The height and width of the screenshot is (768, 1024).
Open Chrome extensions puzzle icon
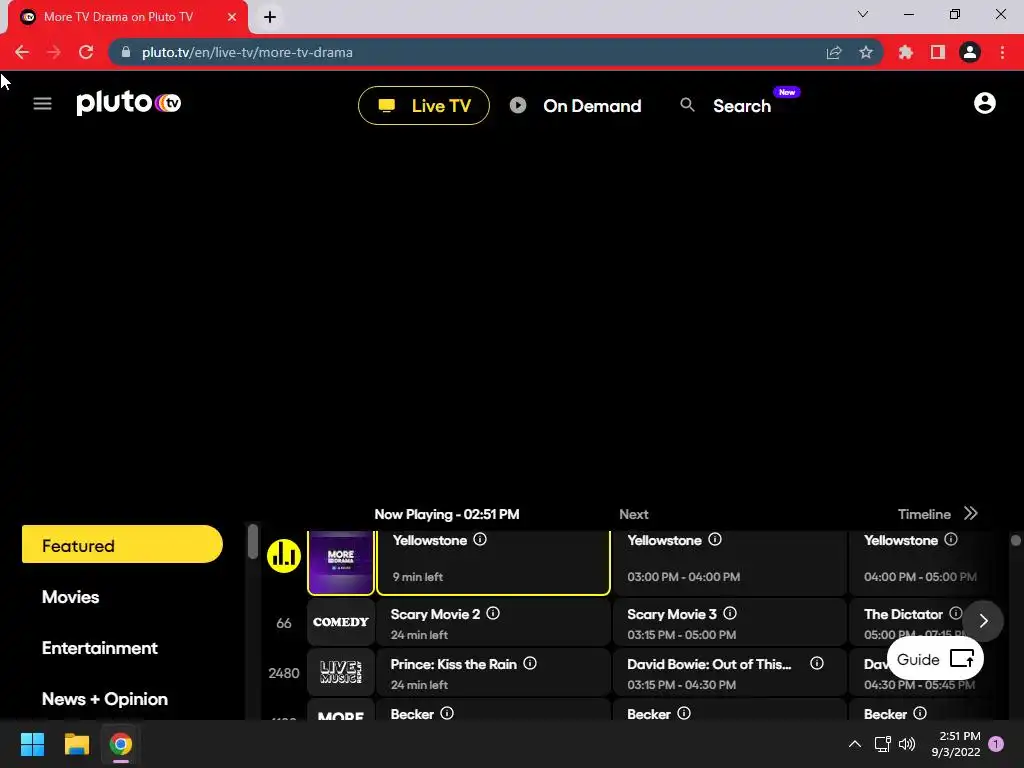click(906, 52)
